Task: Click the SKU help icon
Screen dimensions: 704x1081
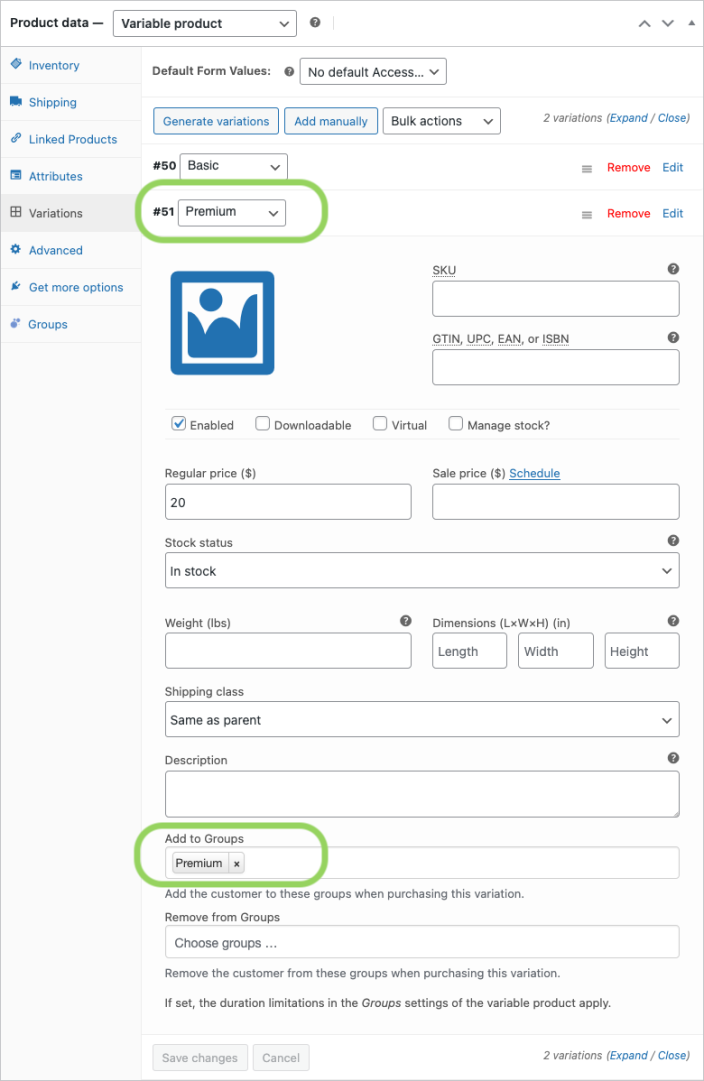Action: click(x=674, y=269)
